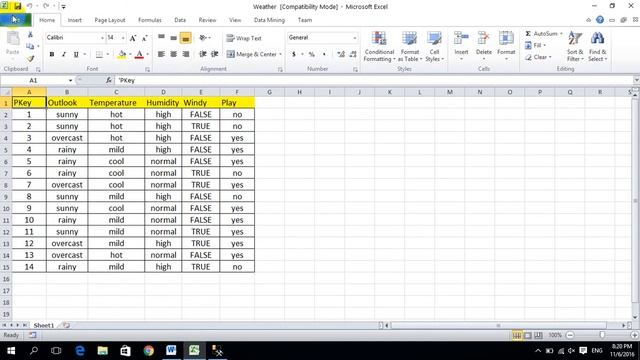Toggle Italic formatting
The width and height of the screenshot is (640, 360).
64,54
